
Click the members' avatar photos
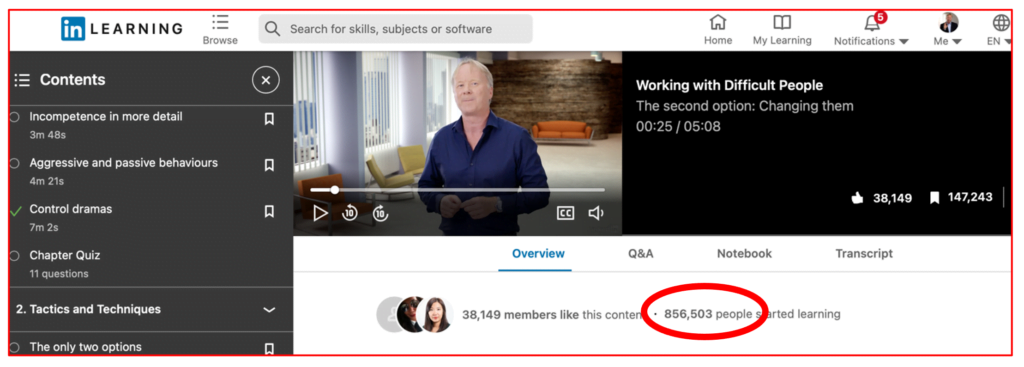(x=415, y=314)
